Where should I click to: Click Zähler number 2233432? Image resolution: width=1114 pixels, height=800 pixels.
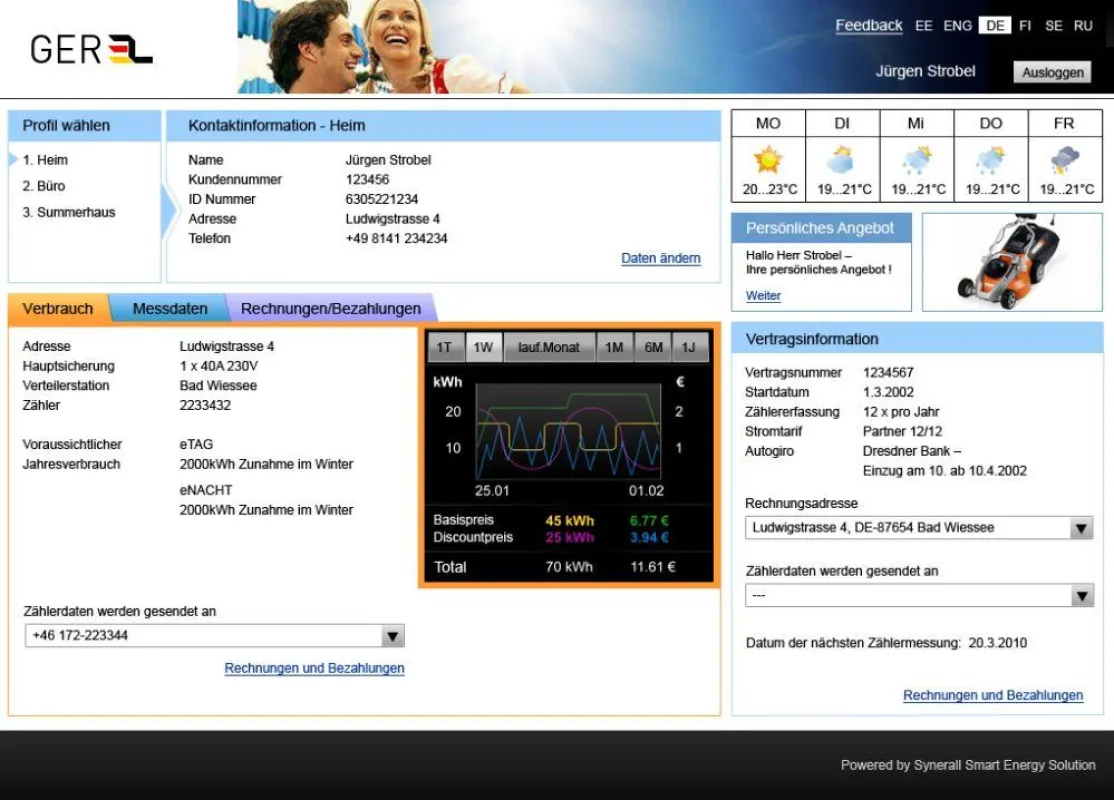coord(205,406)
